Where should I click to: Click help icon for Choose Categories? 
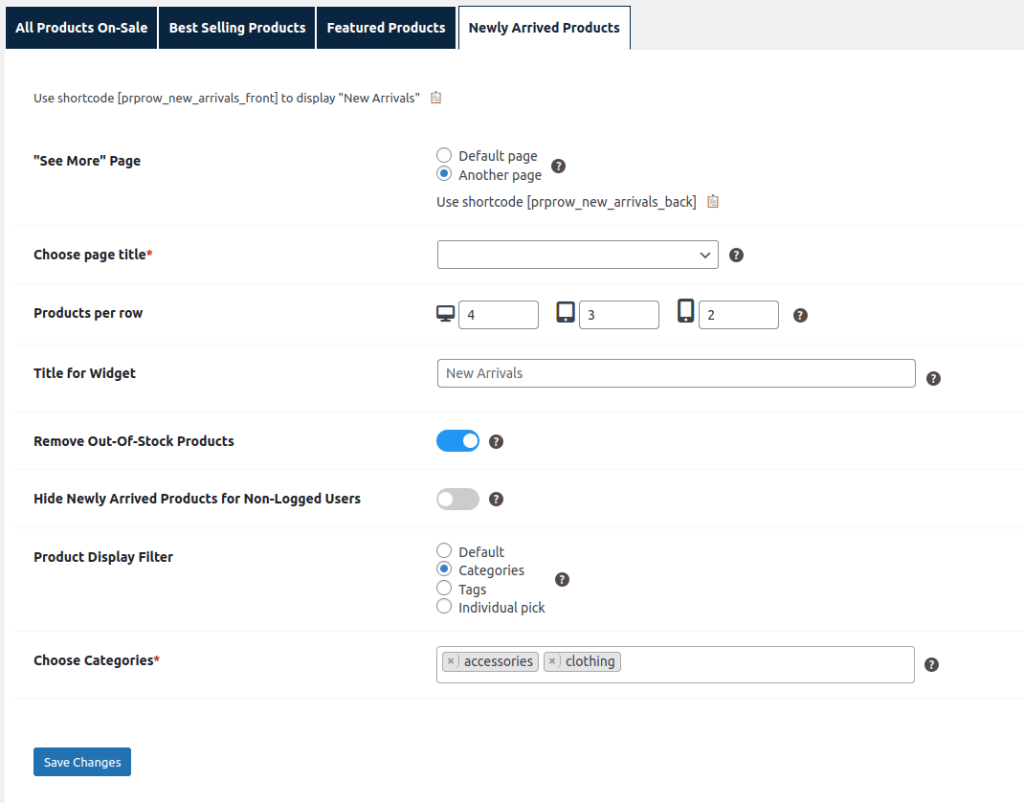pos(931,665)
